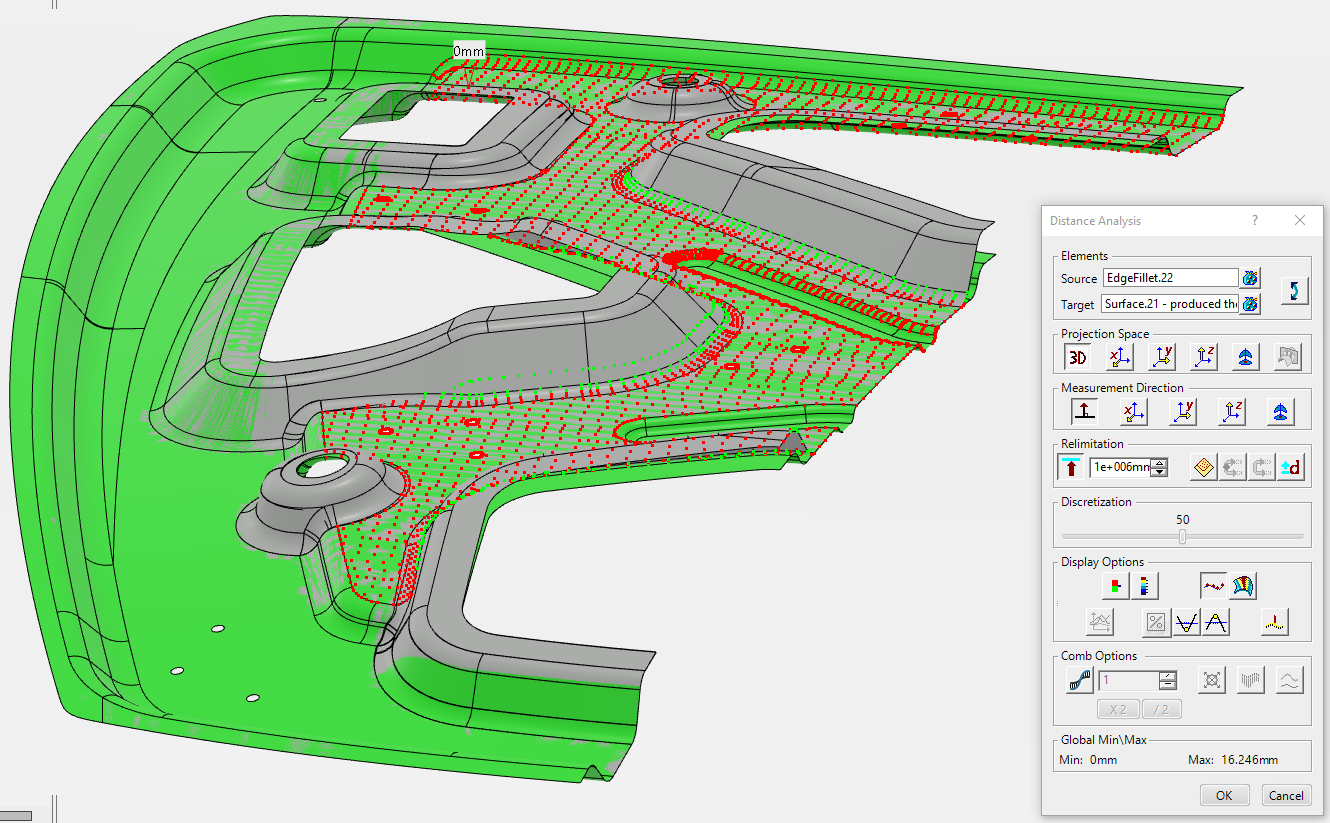The image size is (1330, 823).
Task: Click the plus/minus d relimitation icon
Action: [1291, 467]
